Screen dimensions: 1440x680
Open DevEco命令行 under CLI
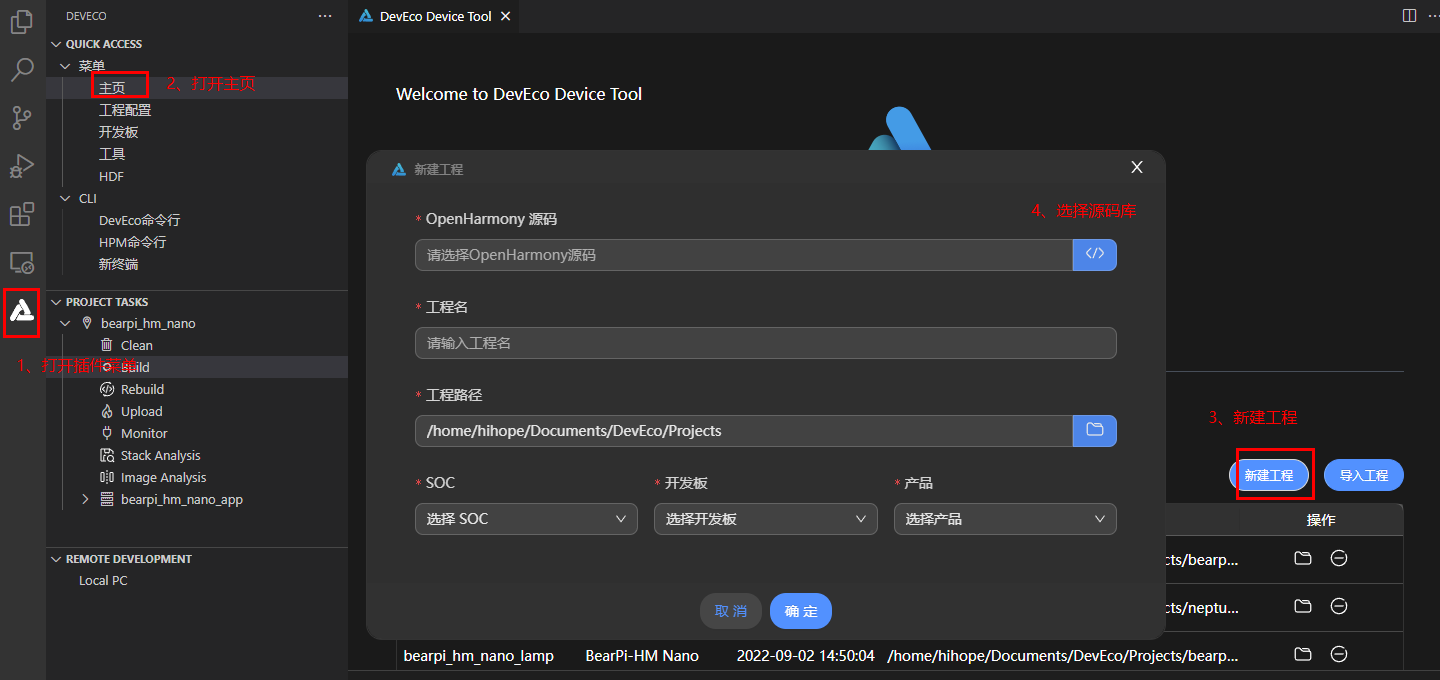click(x=139, y=220)
